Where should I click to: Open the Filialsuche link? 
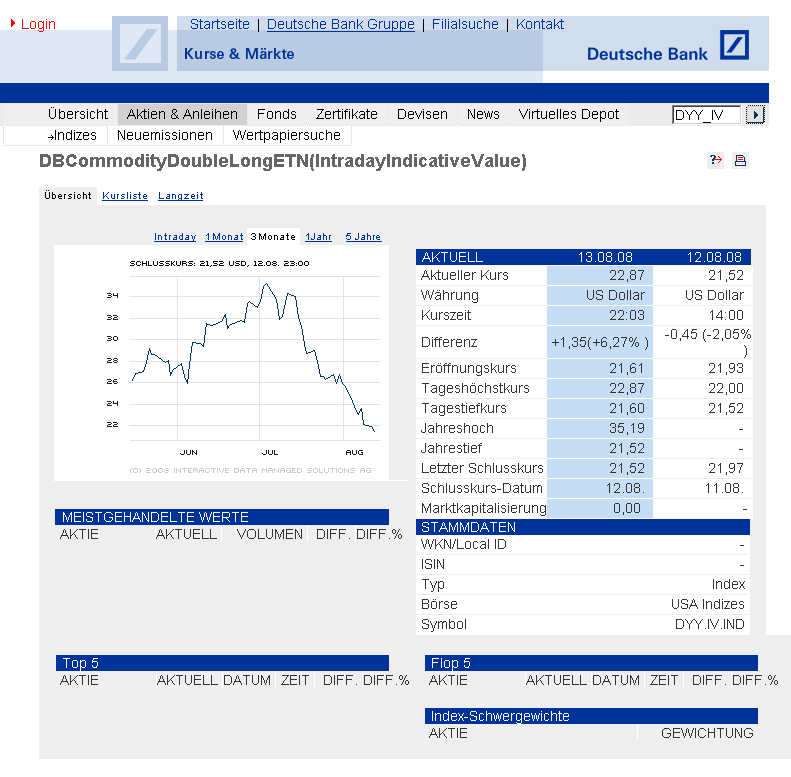465,24
